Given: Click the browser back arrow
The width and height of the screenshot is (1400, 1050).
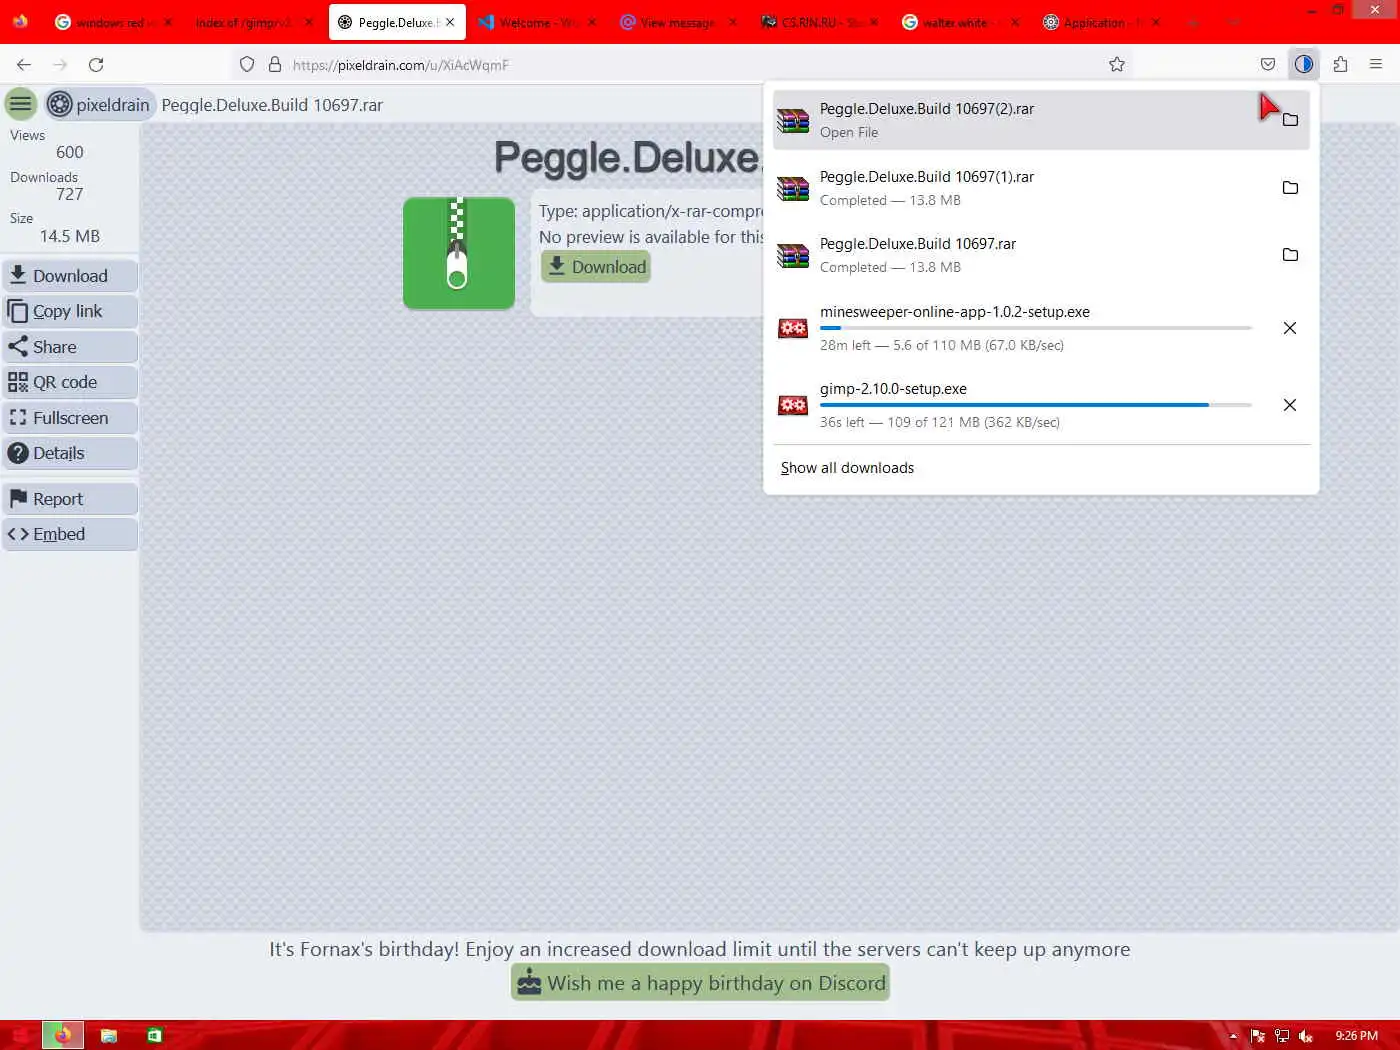Looking at the screenshot, I should click(24, 64).
